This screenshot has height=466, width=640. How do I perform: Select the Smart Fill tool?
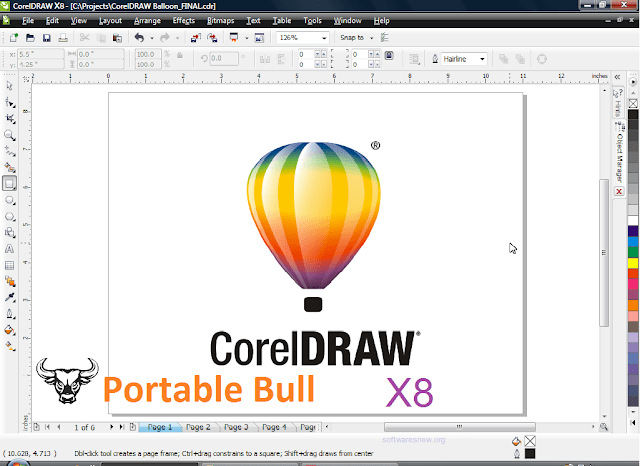pyautogui.click(x=9, y=167)
